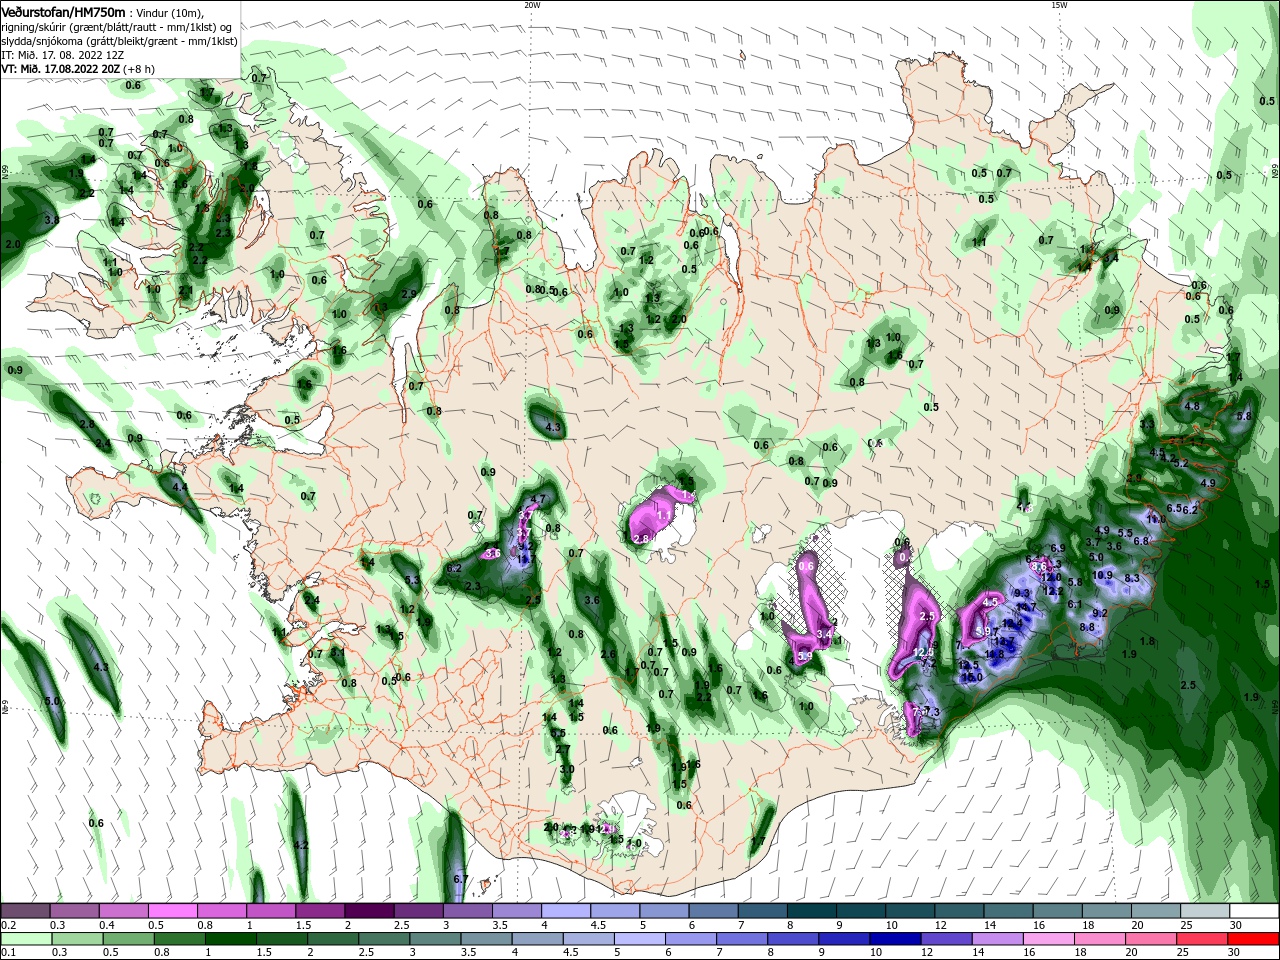Click the 2.9 precipitation value on the map
The image size is (1280, 960).
click(x=409, y=294)
